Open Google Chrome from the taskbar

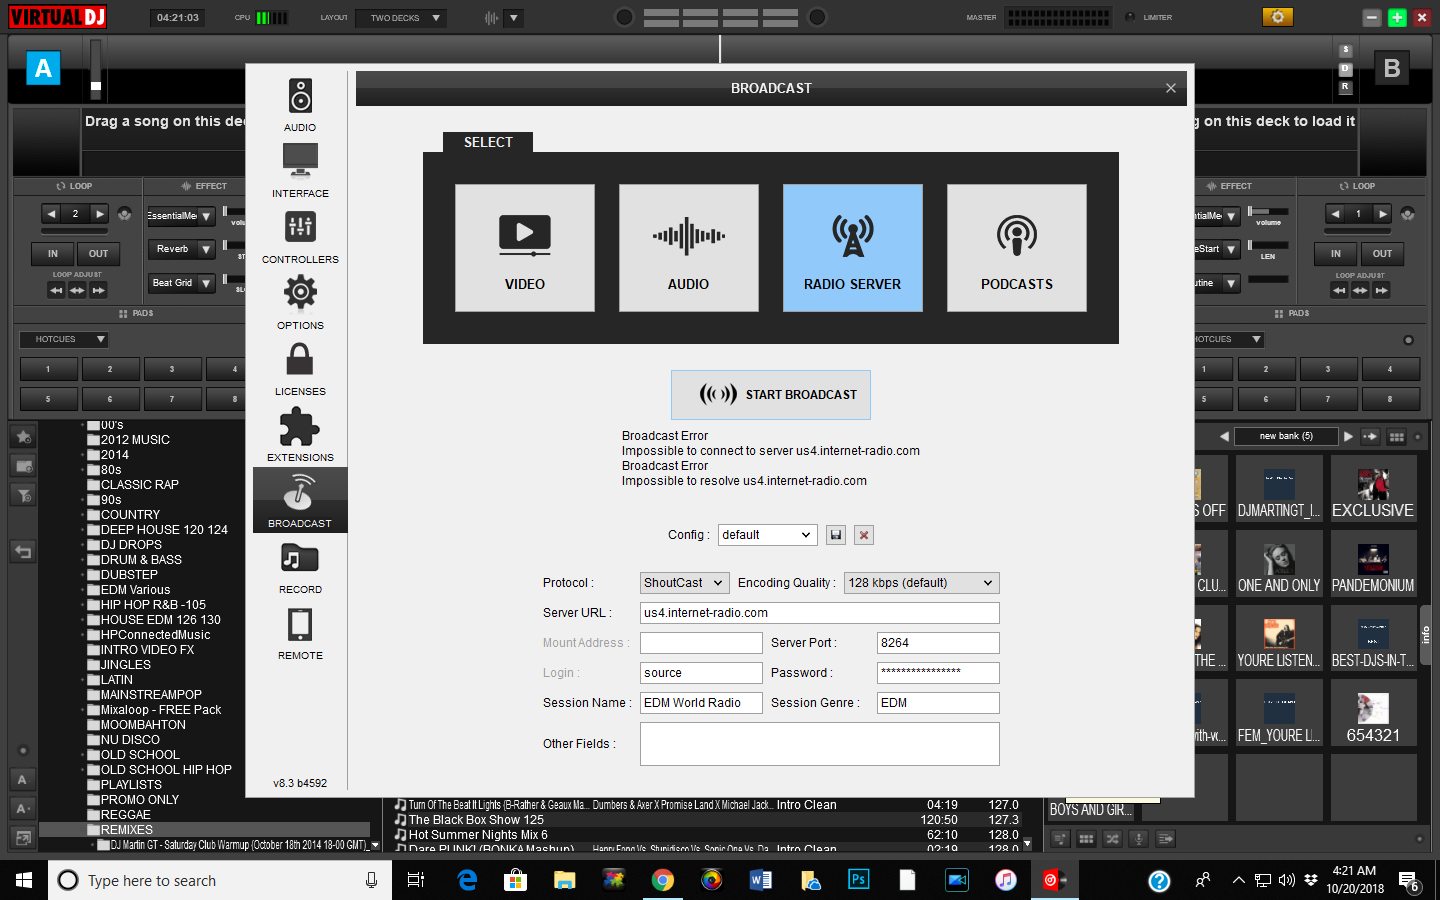tap(662, 880)
